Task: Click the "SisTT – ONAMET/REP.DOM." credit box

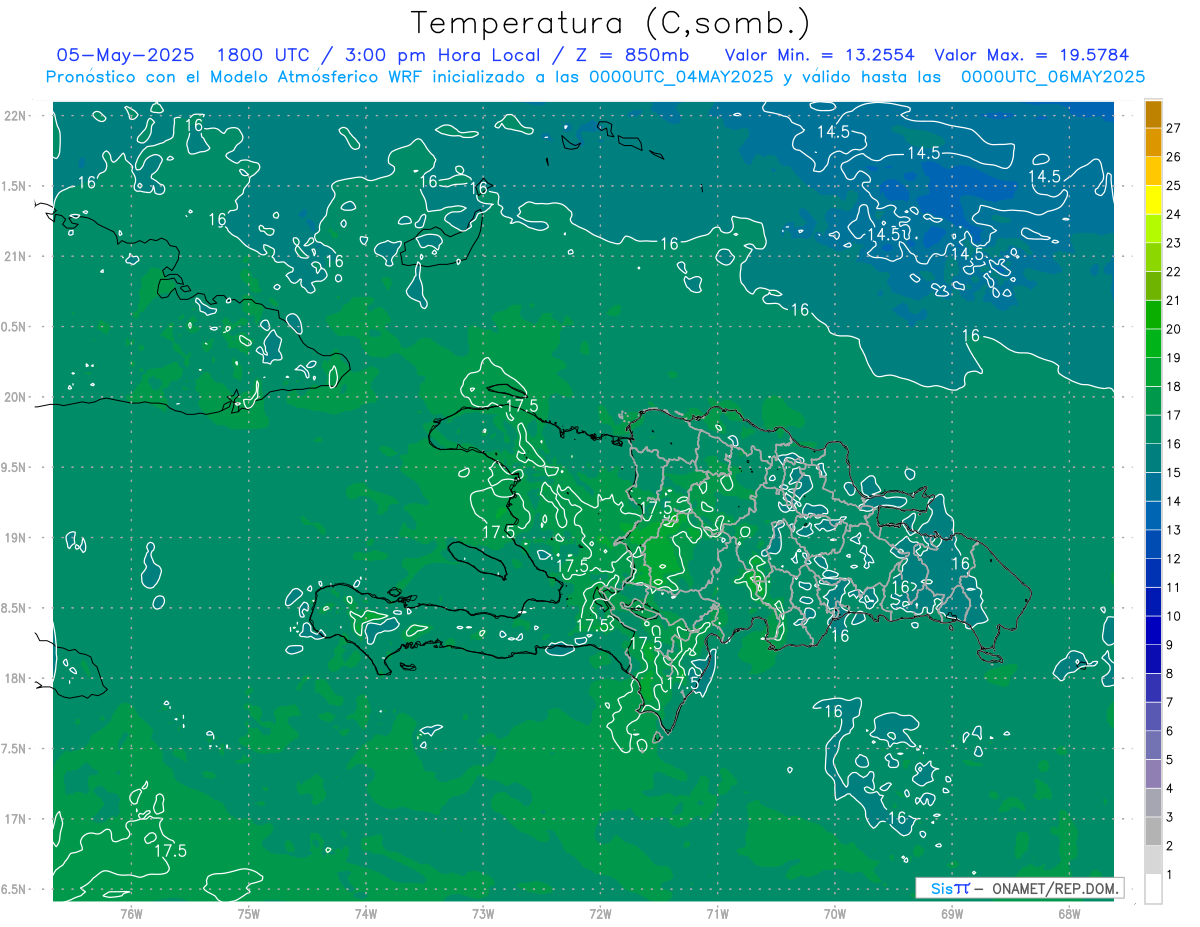Action: [1019, 888]
